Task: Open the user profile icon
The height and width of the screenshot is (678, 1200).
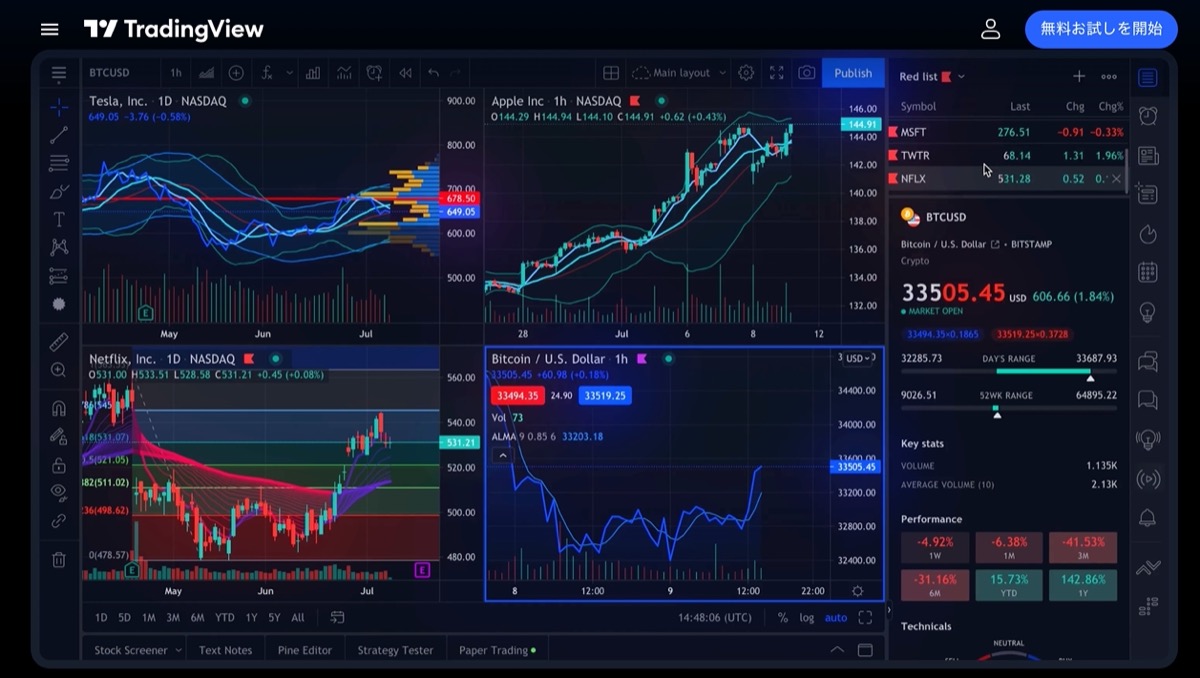Action: (x=990, y=29)
